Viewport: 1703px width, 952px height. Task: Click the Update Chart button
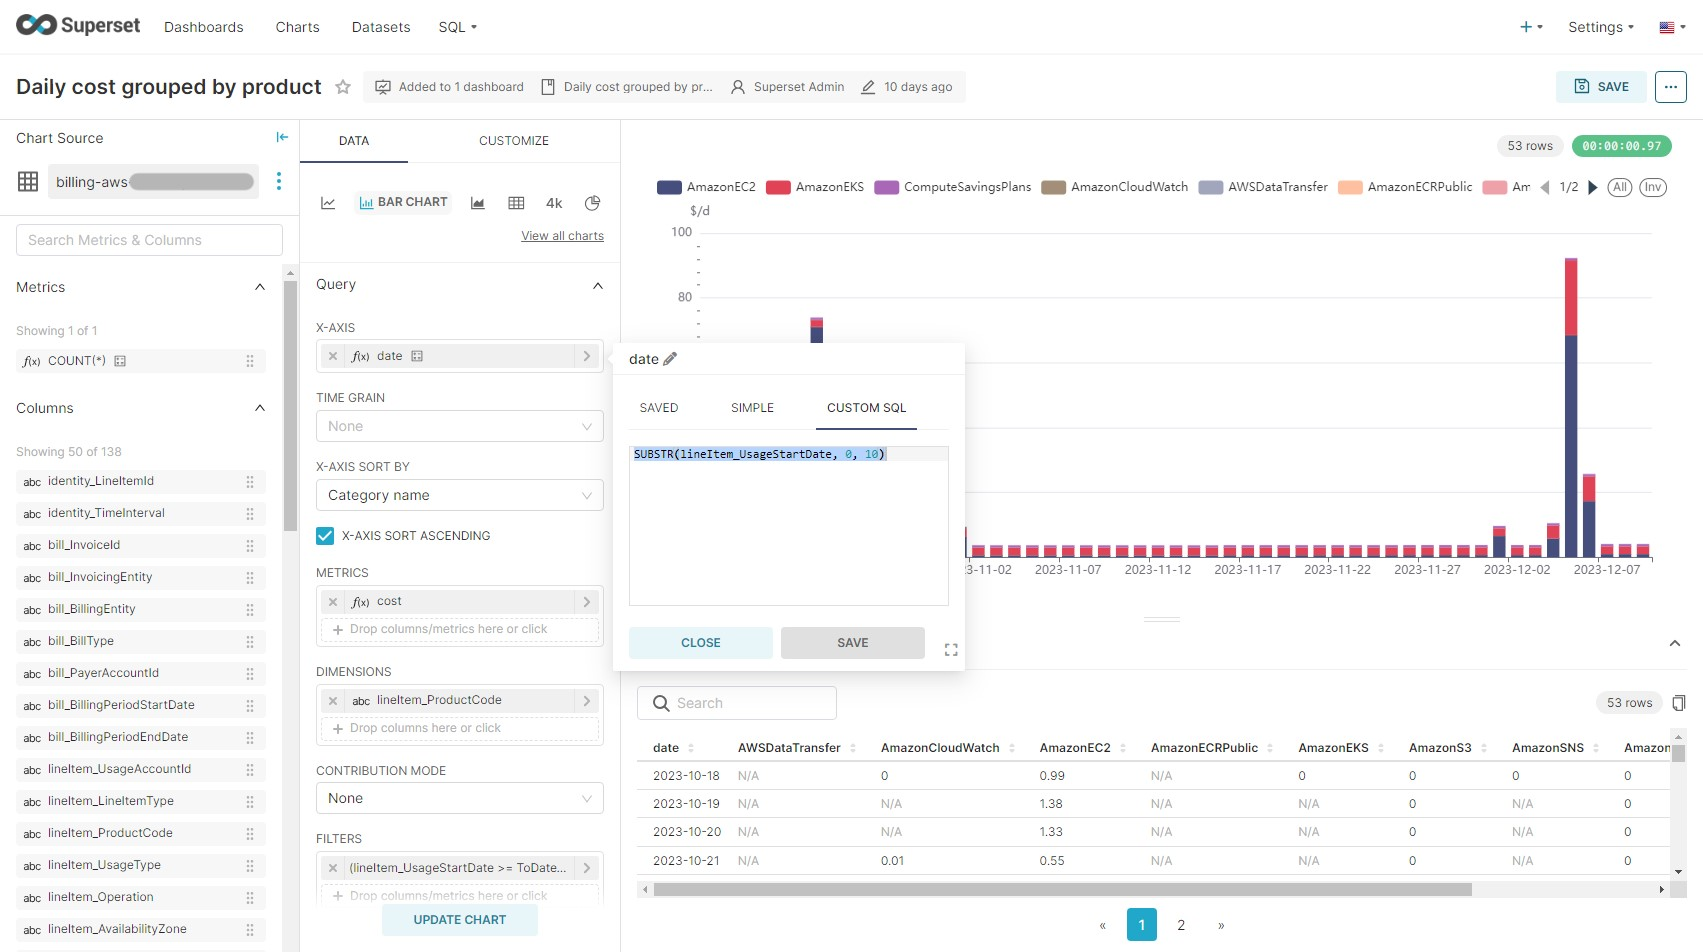click(459, 920)
